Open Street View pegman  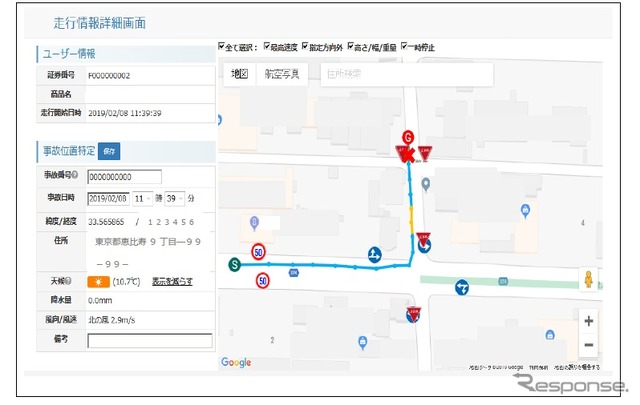(588, 280)
